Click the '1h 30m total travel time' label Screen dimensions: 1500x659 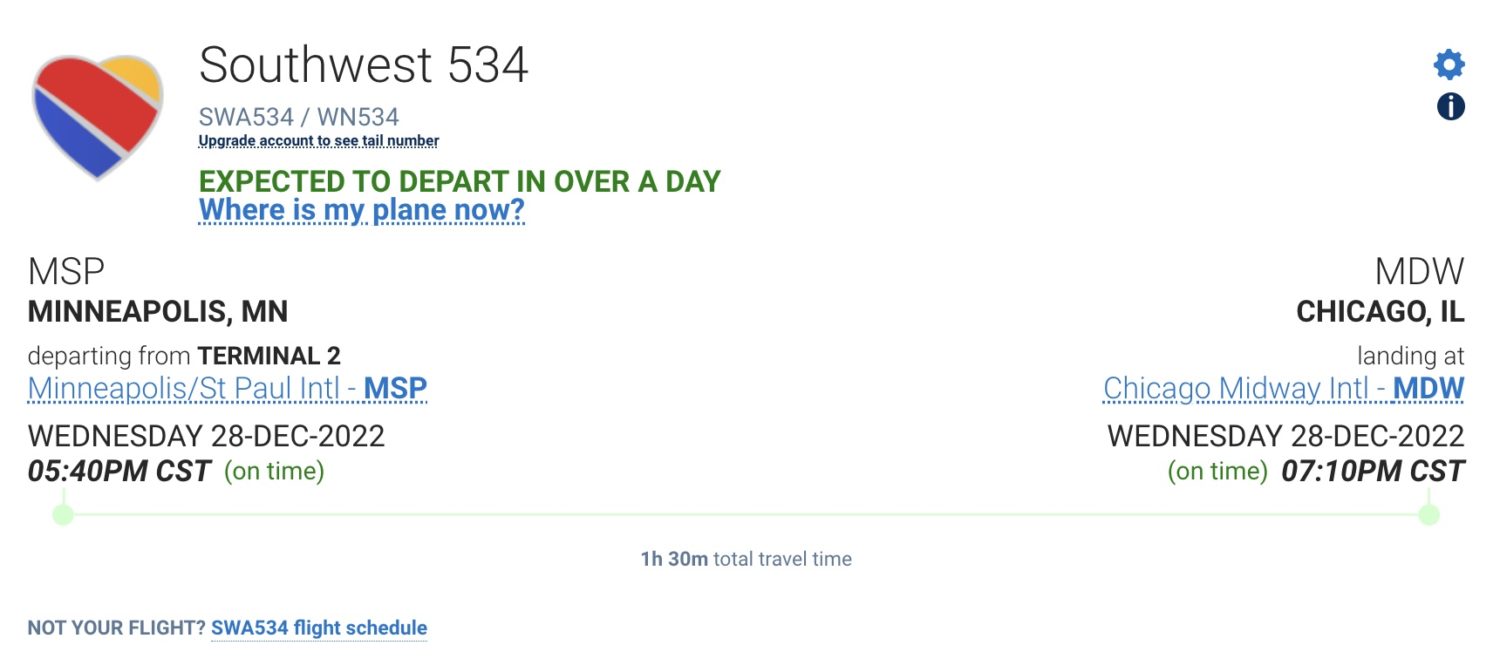coord(746,559)
